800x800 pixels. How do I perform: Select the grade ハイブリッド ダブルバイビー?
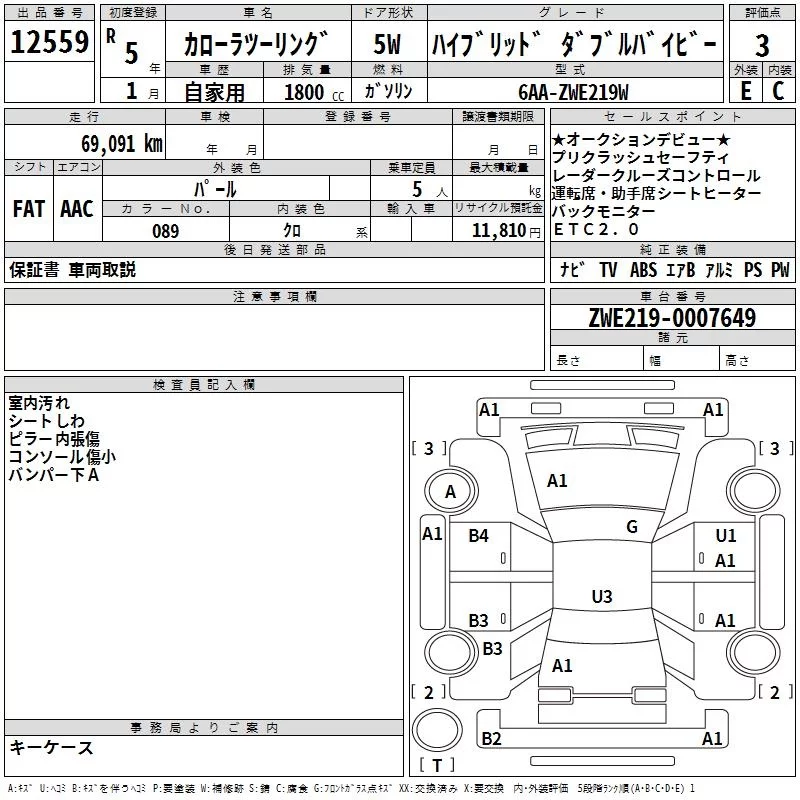tap(574, 45)
